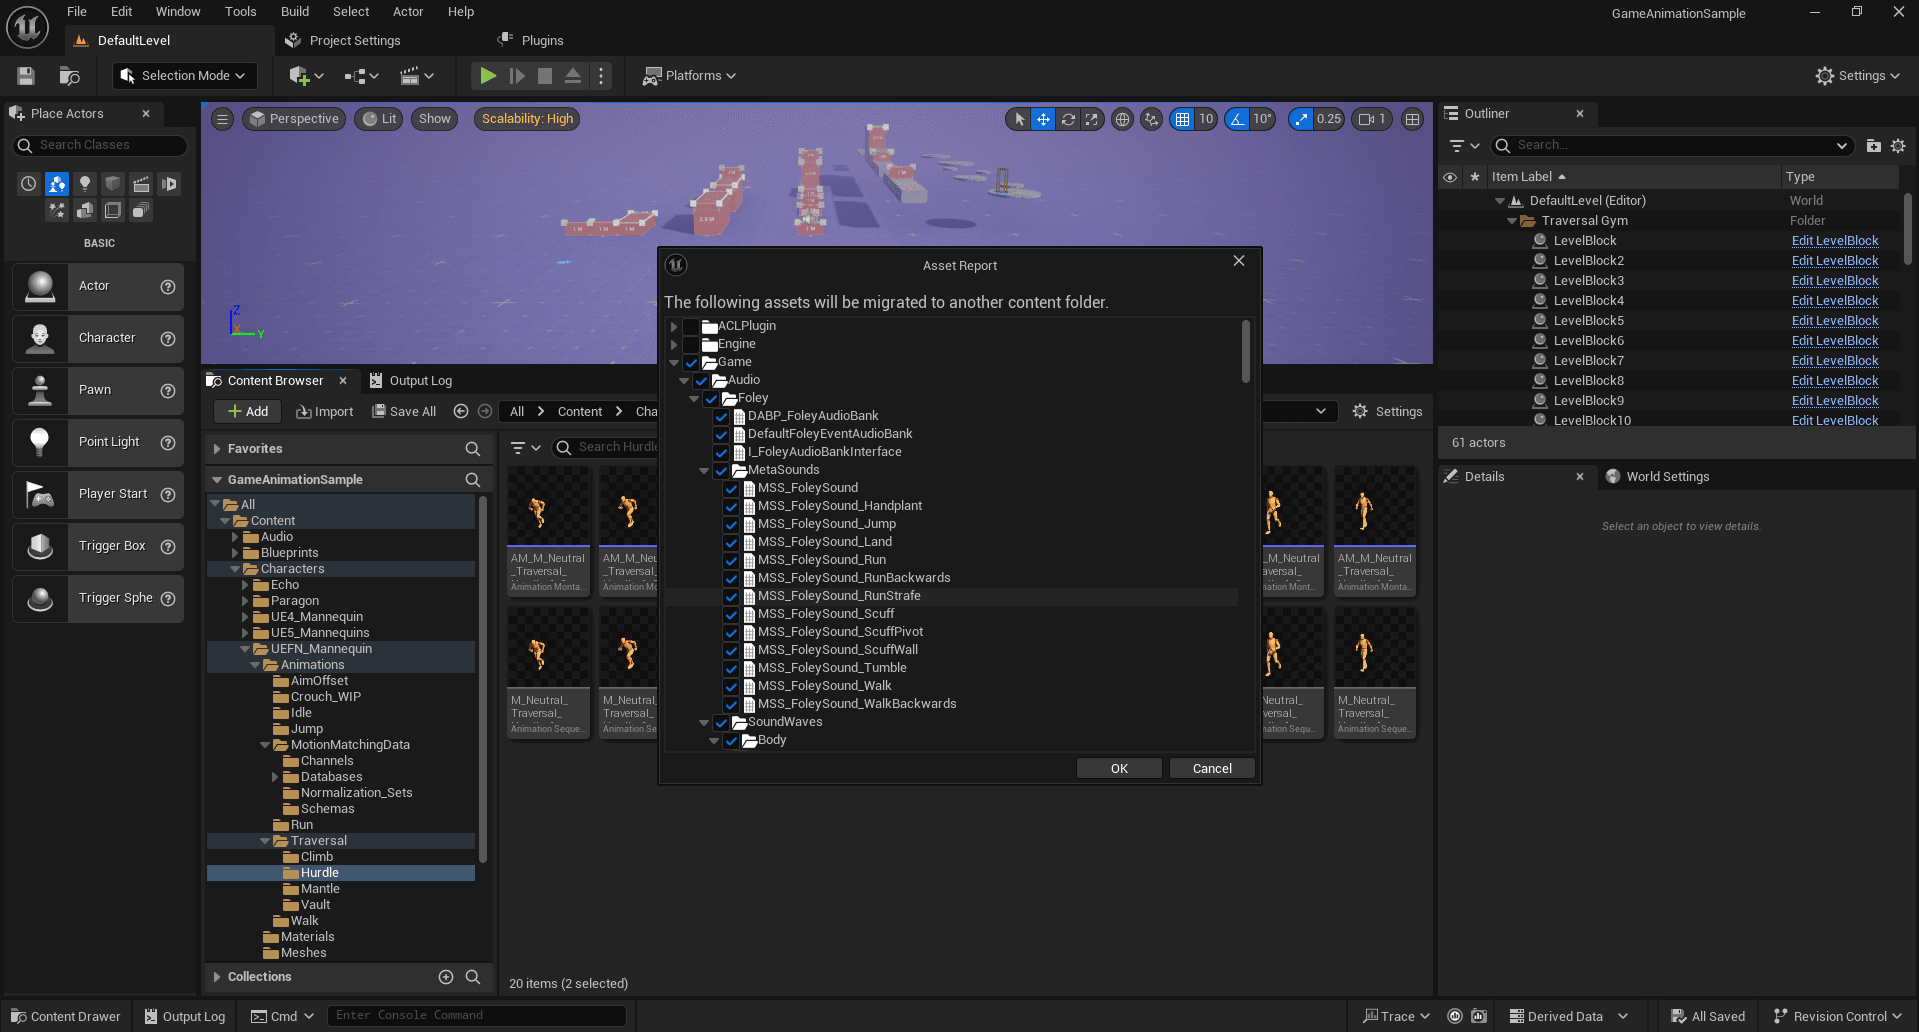Click the Outliner add folder icon
1919x1032 pixels.
pos(1873,146)
